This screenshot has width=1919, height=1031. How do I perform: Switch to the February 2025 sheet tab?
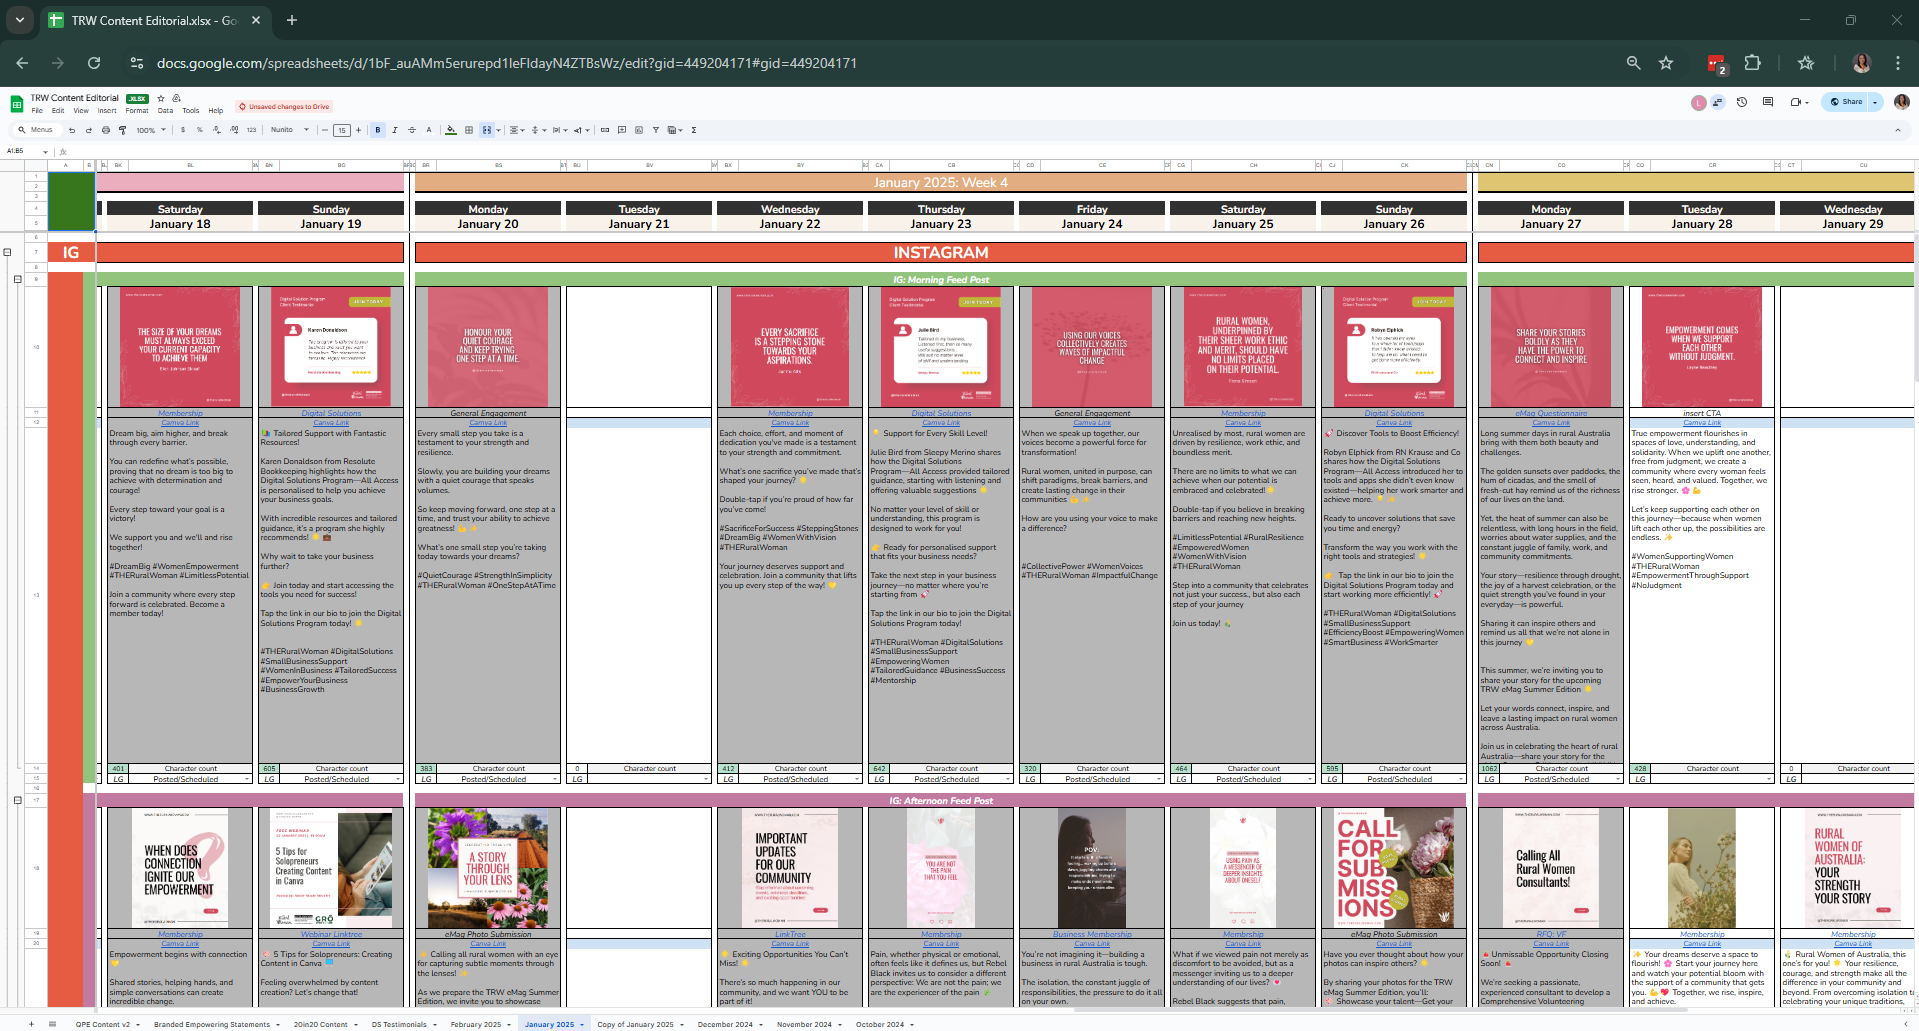coord(479,1024)
